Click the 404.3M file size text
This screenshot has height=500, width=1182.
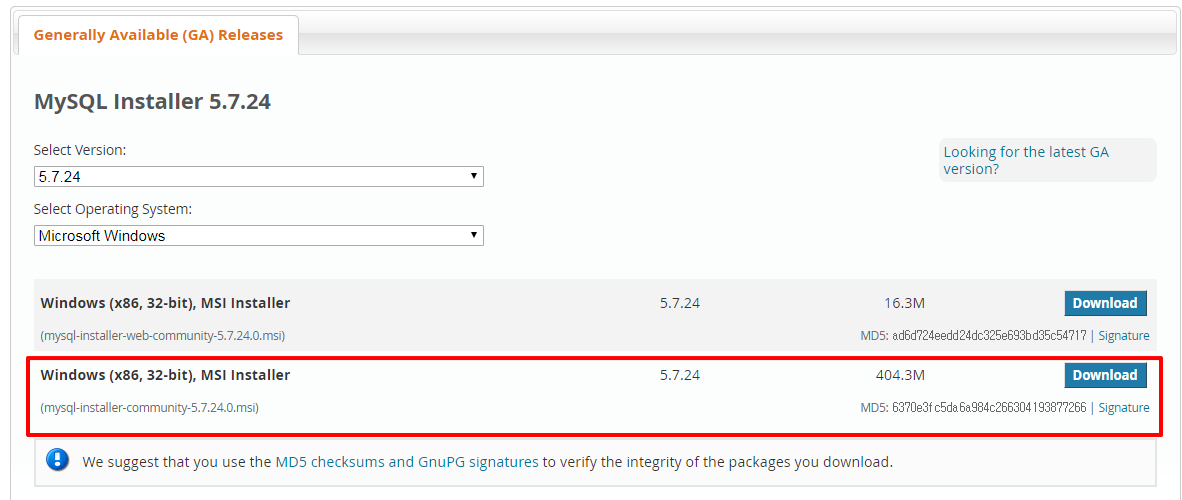point(900,375)
